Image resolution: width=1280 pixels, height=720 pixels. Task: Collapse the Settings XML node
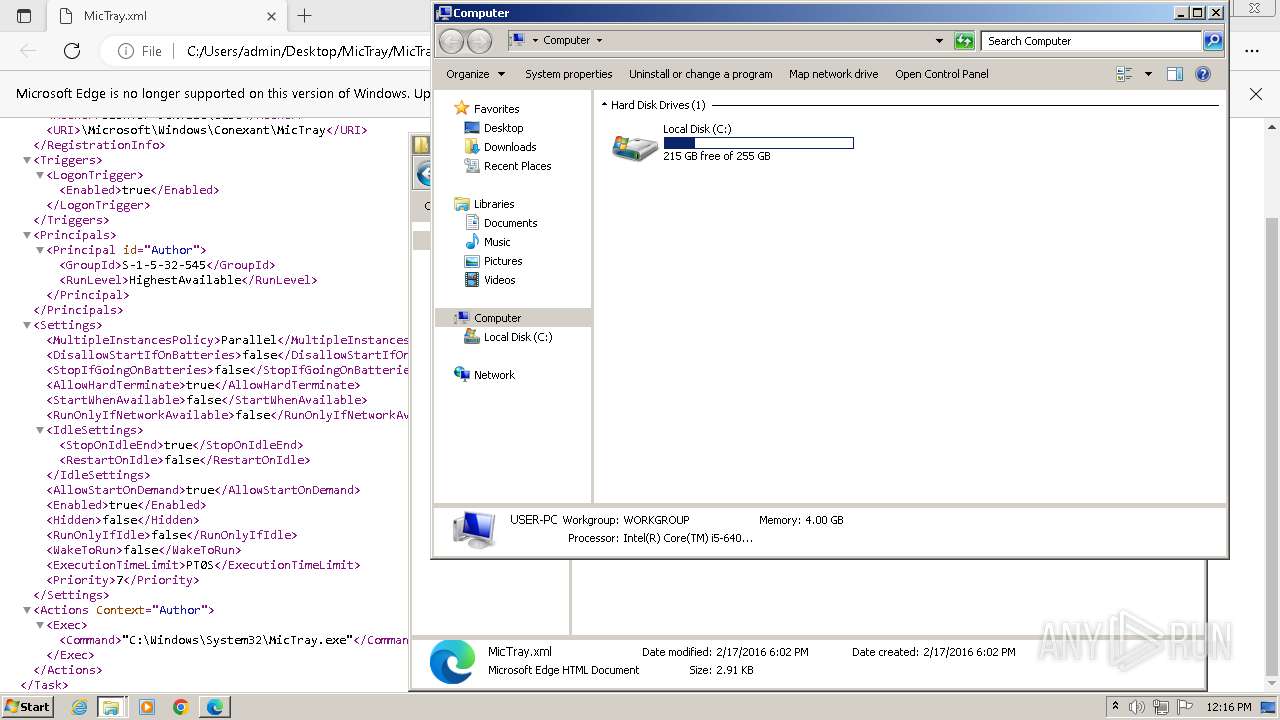[x=27, y=325]
